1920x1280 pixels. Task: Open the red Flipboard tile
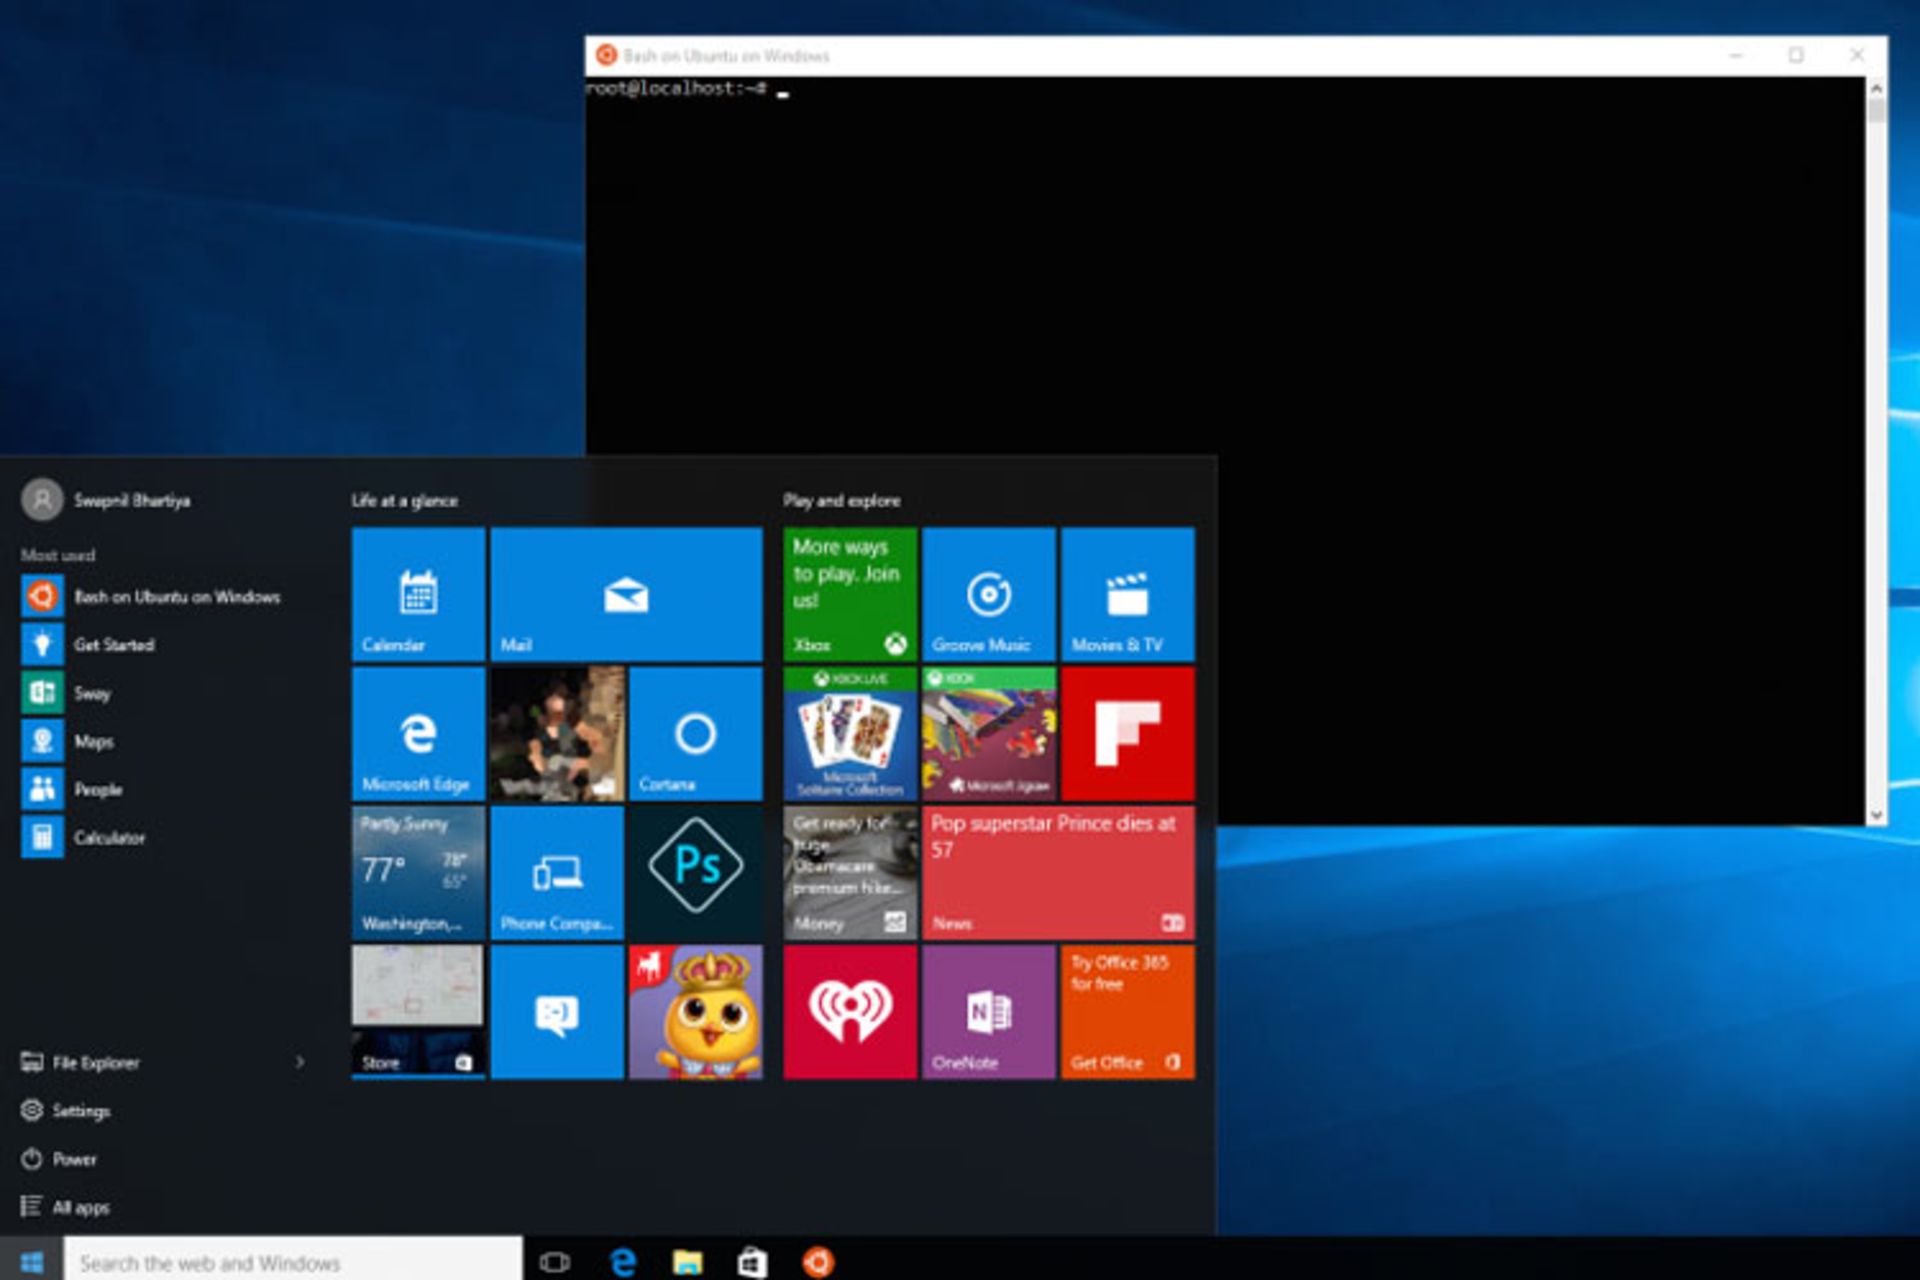(1128, 734)
